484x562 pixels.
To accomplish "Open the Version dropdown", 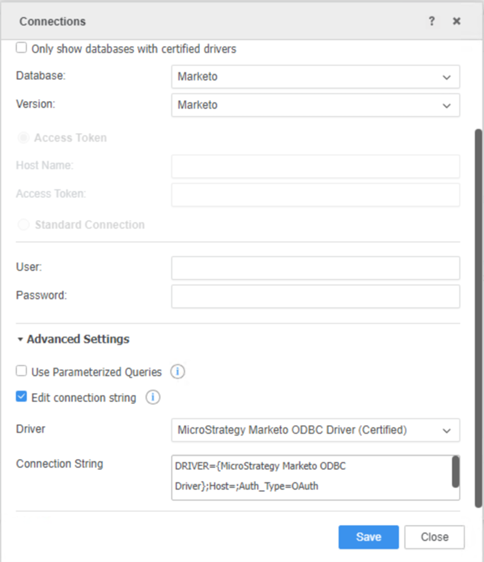I will tap(315, 105).
